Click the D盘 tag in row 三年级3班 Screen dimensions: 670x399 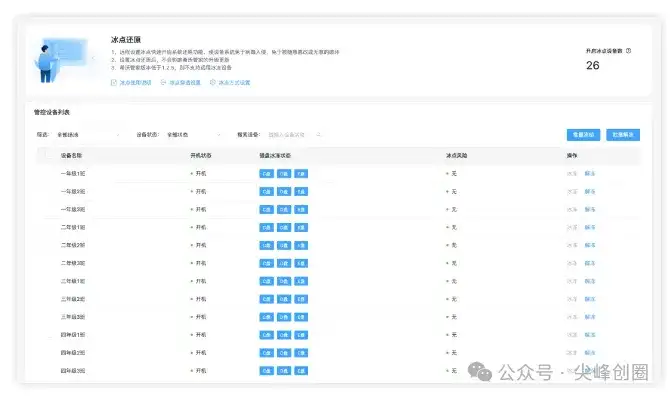[x=284, y=317]
